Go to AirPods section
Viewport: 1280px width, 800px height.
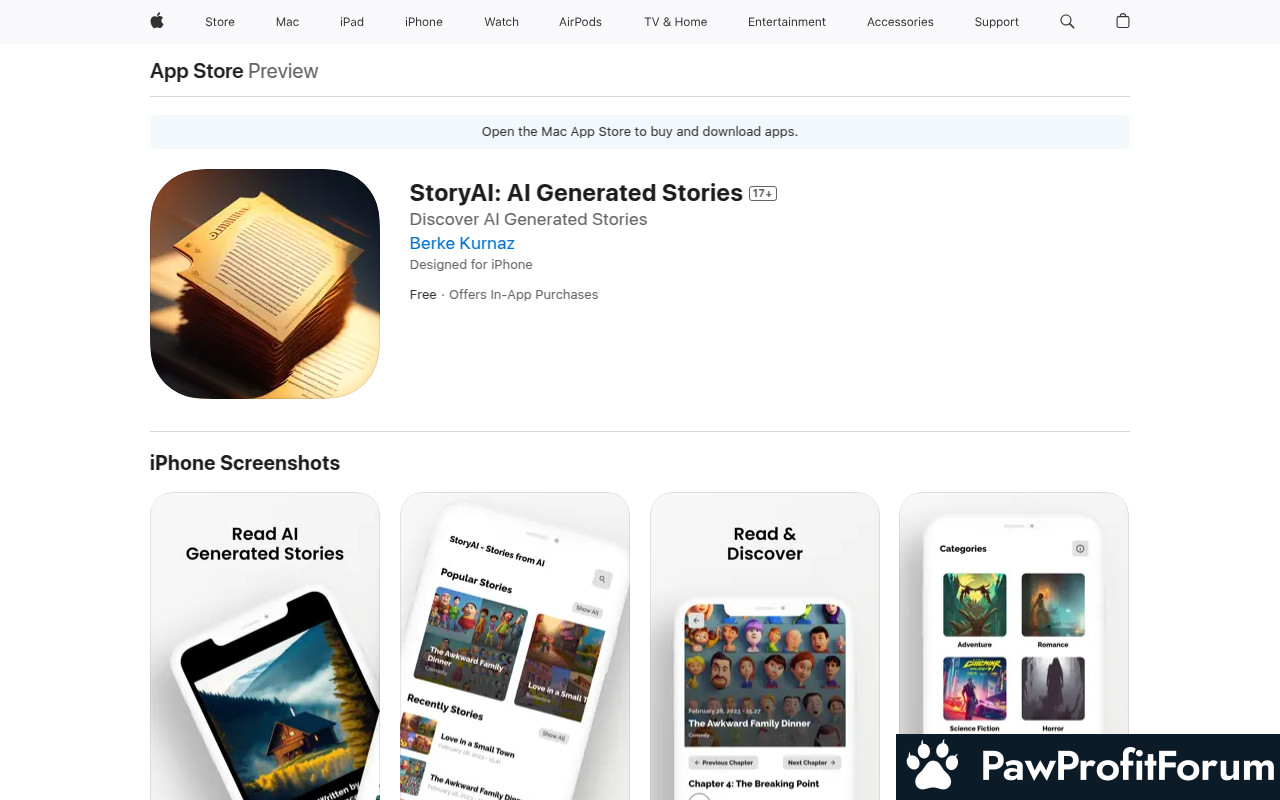click(x=580, y=22)
